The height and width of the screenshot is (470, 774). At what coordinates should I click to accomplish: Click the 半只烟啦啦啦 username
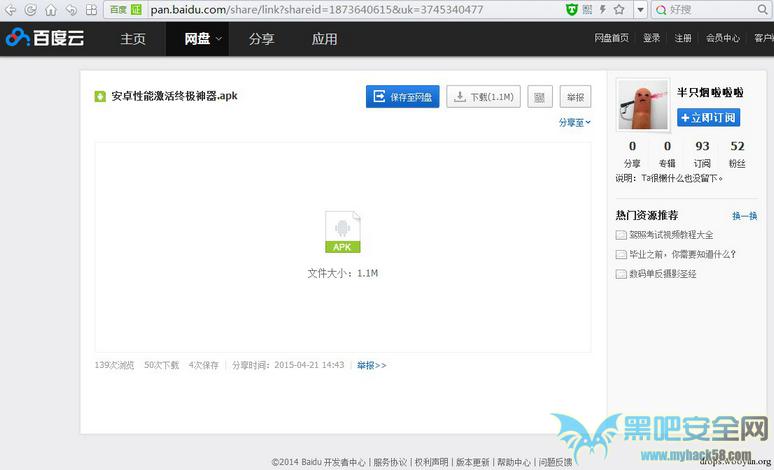click(710, 92)
